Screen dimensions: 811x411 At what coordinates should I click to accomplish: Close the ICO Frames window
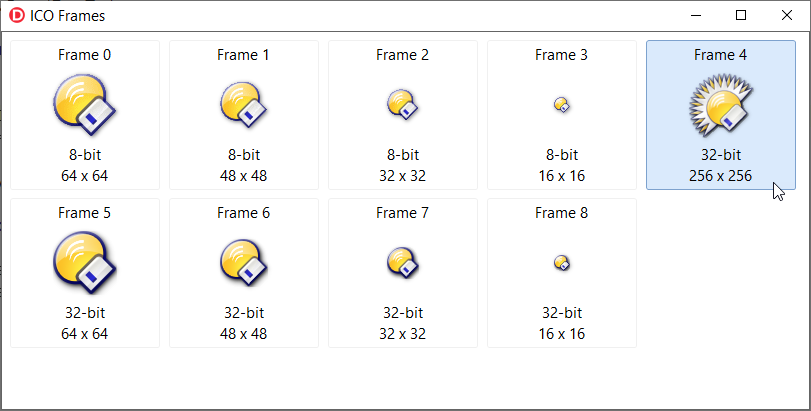tap(787, 16)
